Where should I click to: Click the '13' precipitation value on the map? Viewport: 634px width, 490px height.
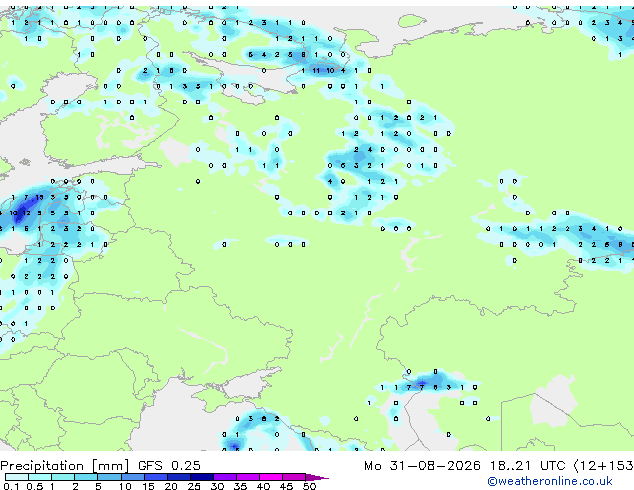click(39, 197)
